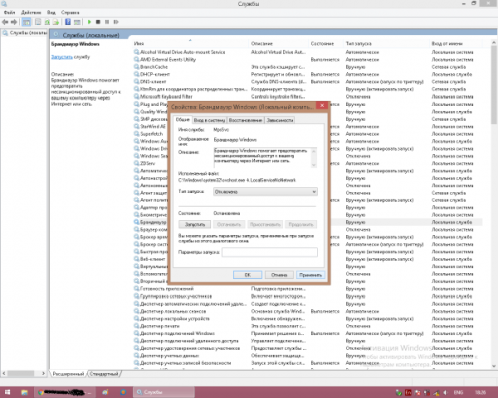This screenshot has width=498, height=398.
Task: Go back using the toolbar Back arrow
Action: point(5,22)
